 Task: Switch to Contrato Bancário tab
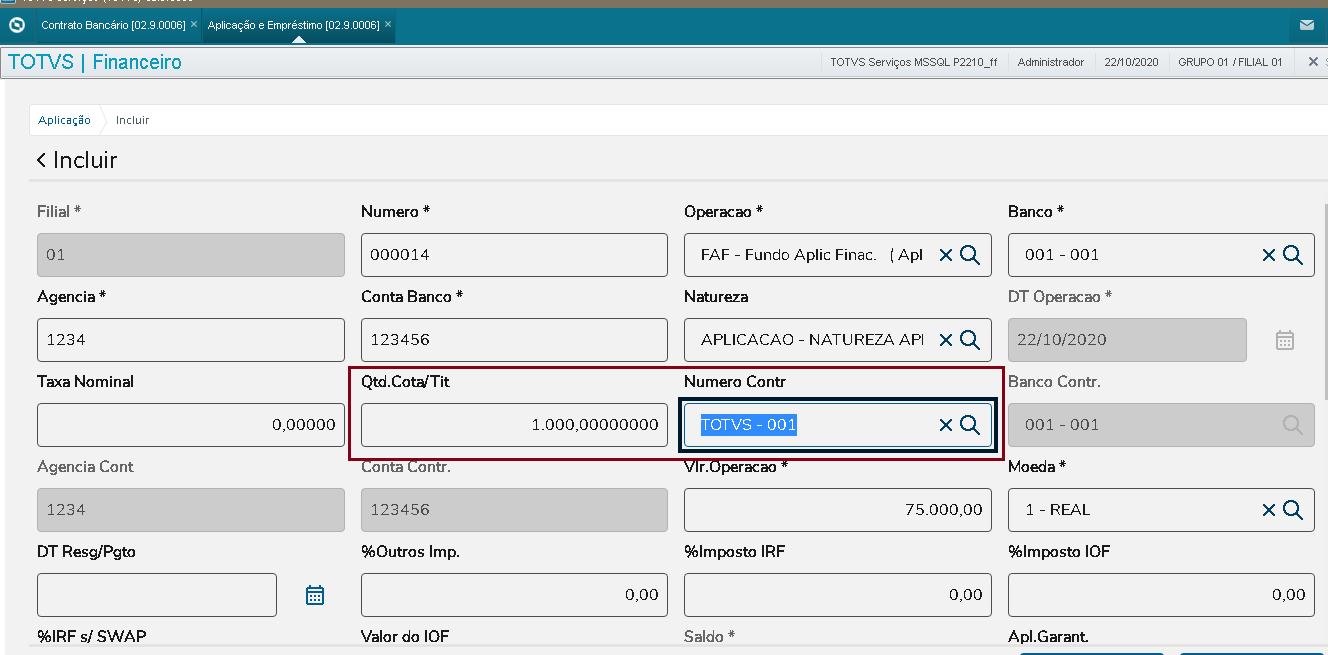112,25
